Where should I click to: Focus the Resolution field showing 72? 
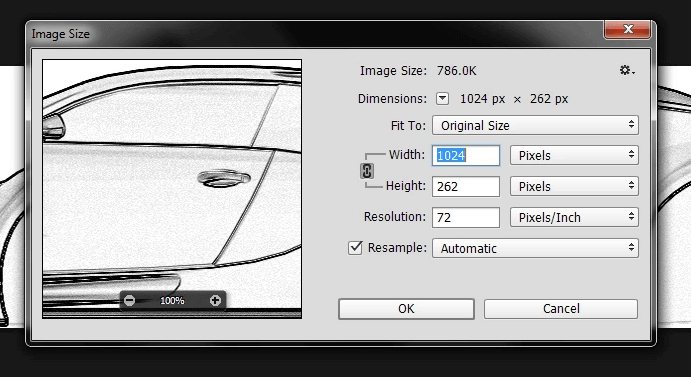[466, 217]
